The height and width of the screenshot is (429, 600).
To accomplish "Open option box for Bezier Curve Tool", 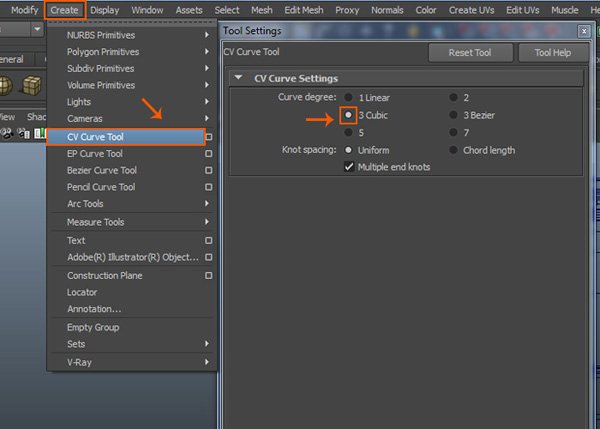I will pos(208,170).
